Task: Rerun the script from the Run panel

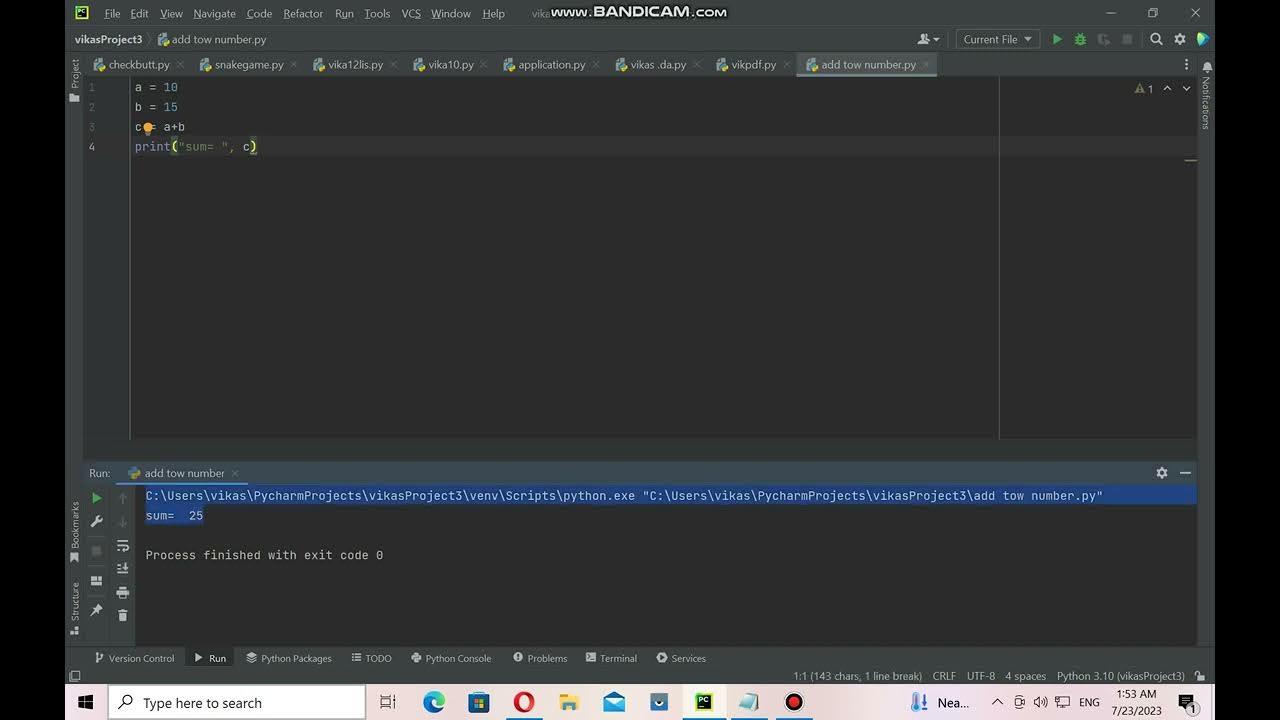Action: 97,497
